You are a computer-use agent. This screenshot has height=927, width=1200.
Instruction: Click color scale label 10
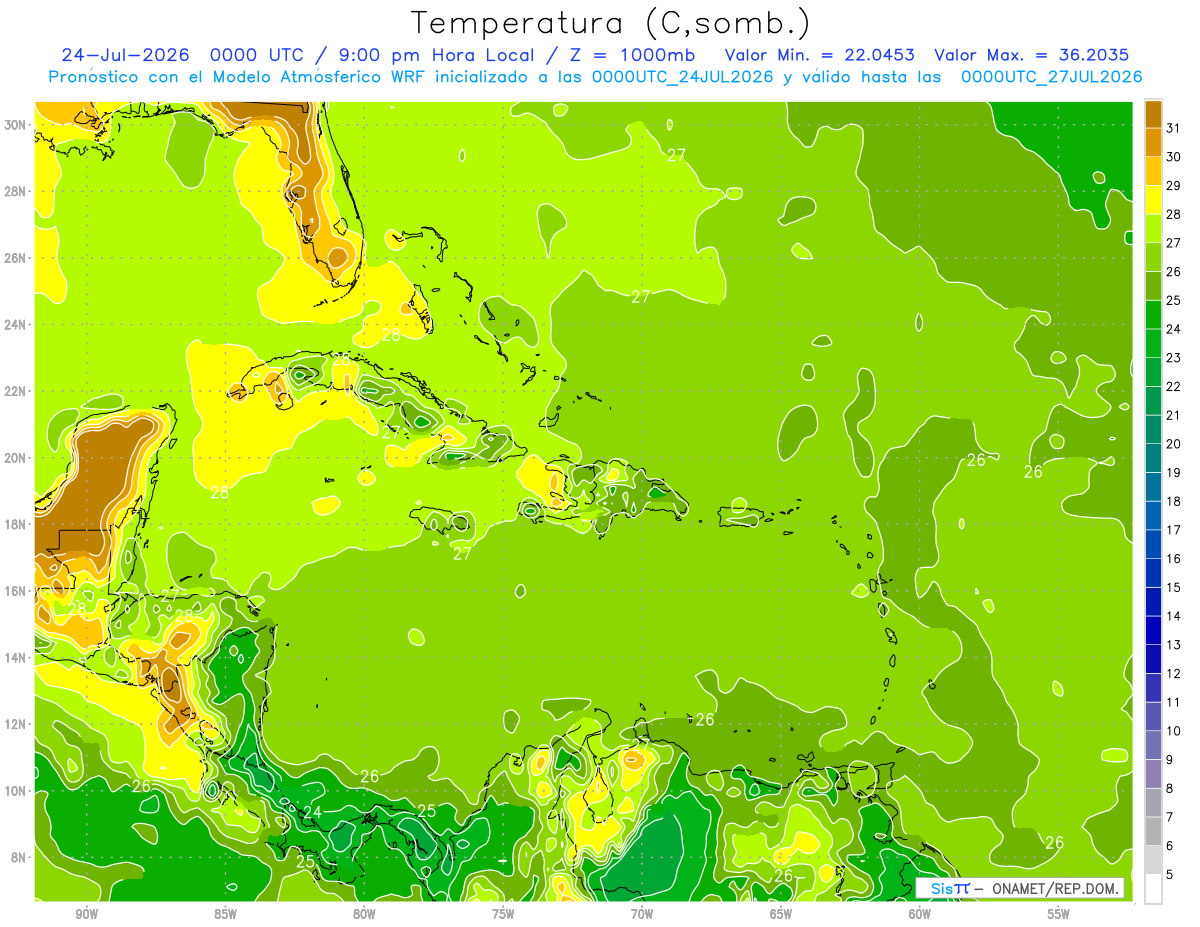(1173, 731)
